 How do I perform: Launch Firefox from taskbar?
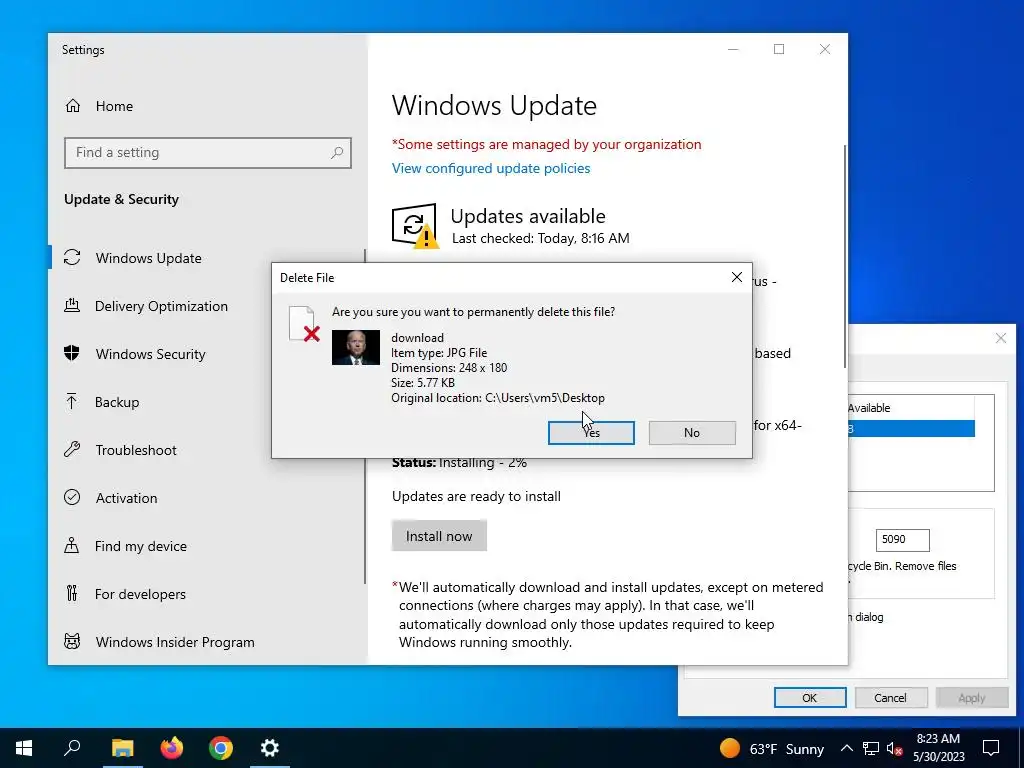[172, 748]
